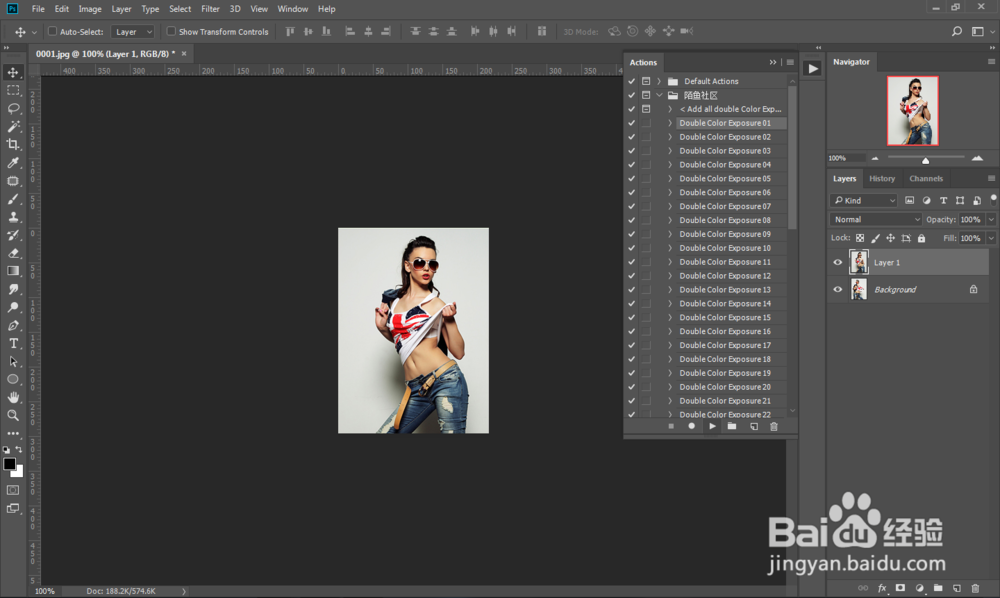Open the blend mode Normal dropdown
The height and width of the screenshot is (598, 1000).
876,219
